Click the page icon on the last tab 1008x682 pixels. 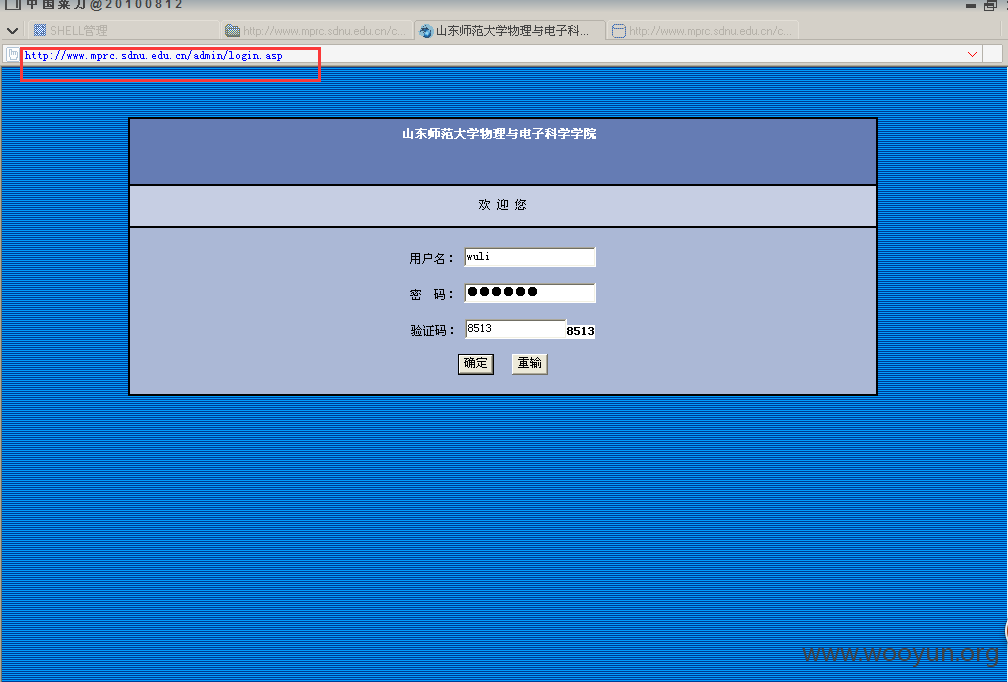[x=618, y=31]
